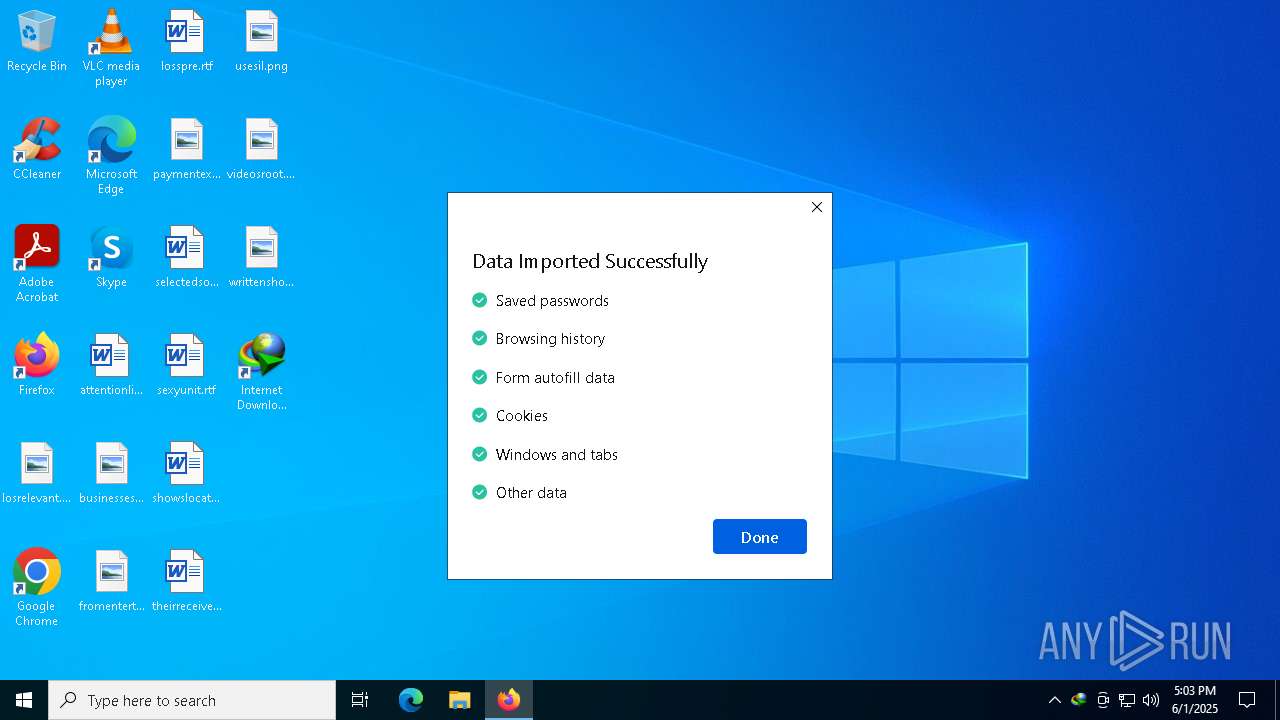
Task: Click the Form autofill data entry
Action: pos(543,377)
